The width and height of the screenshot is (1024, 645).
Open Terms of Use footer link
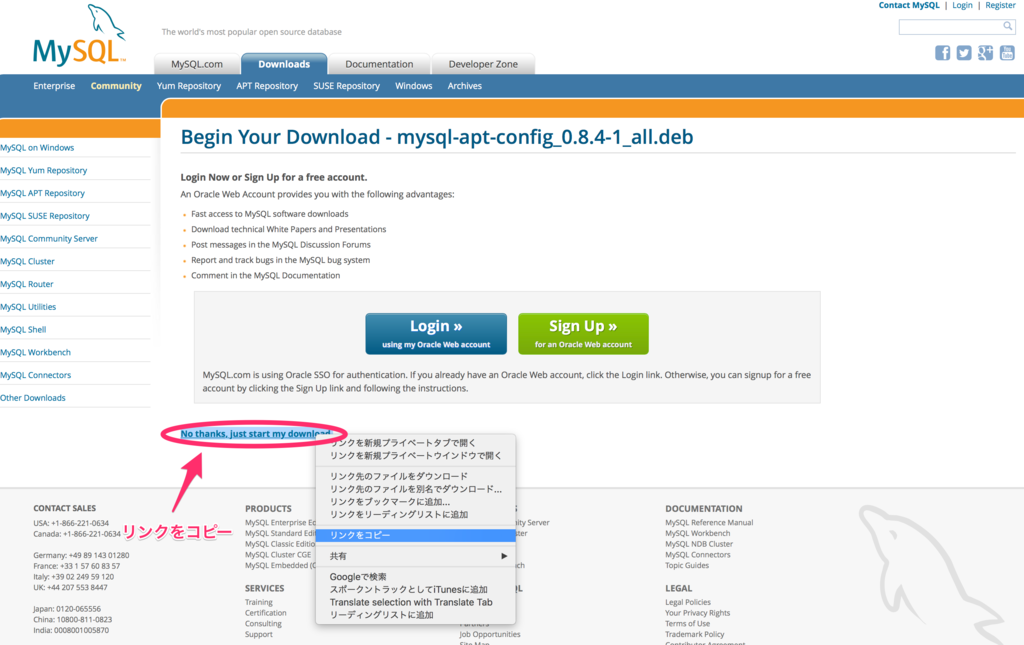(687, 623)
